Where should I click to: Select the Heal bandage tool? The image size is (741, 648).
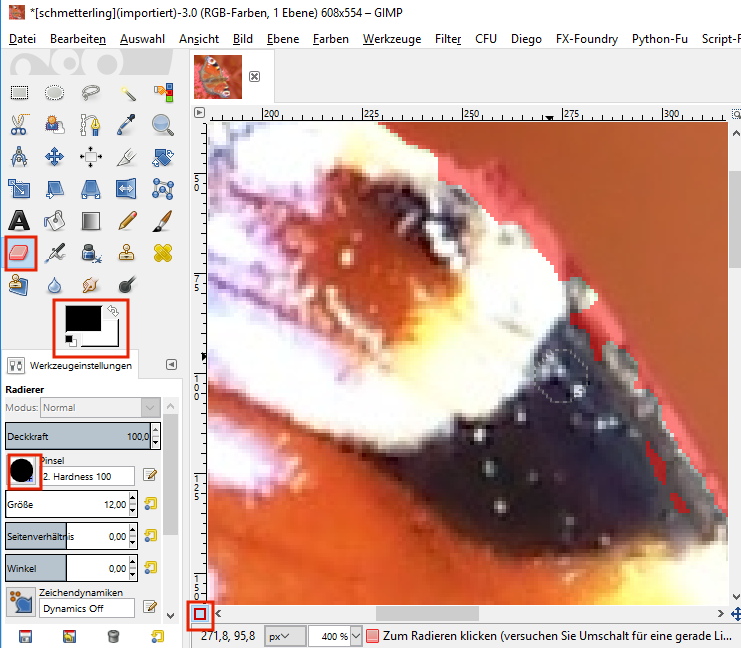(163, 253)
